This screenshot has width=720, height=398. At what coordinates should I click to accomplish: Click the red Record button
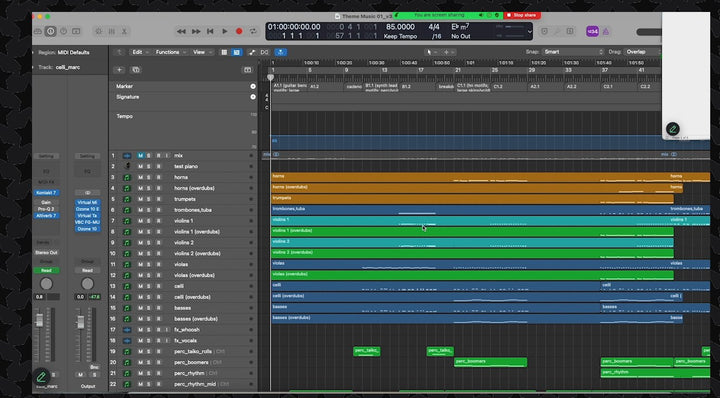click(x=239, y=31)
